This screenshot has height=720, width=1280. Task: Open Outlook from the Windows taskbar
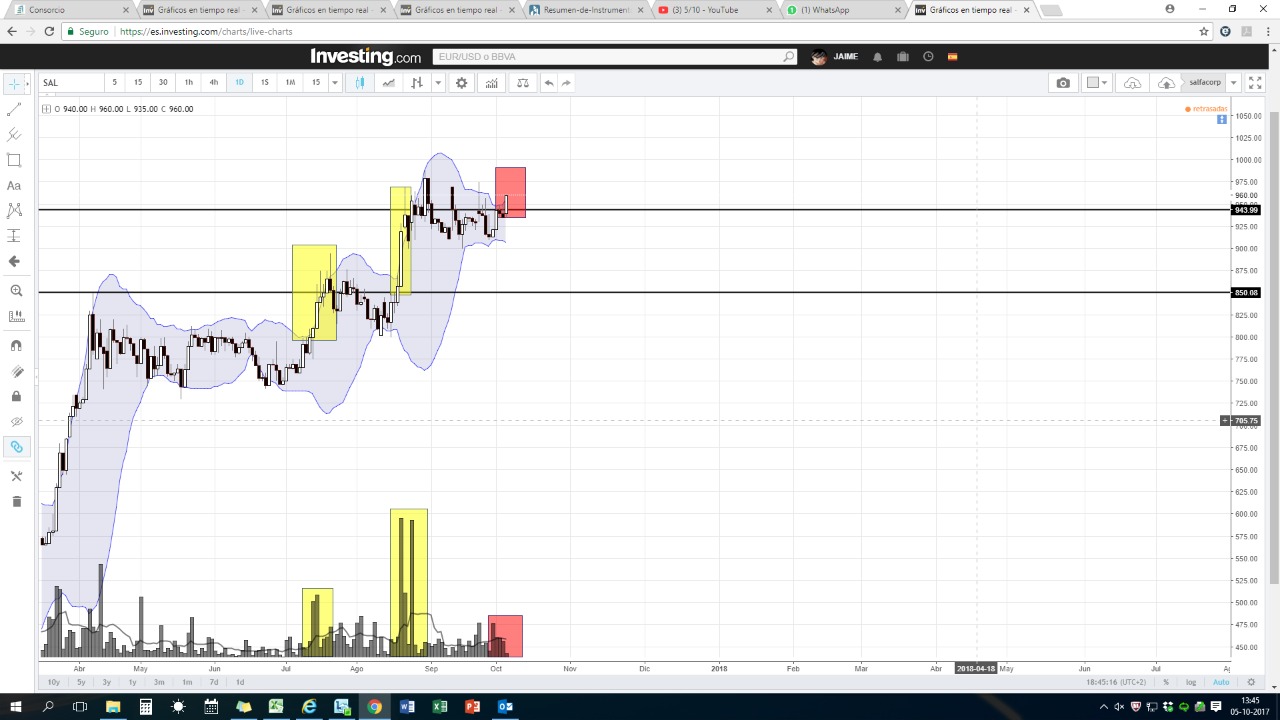click(505, 707)
